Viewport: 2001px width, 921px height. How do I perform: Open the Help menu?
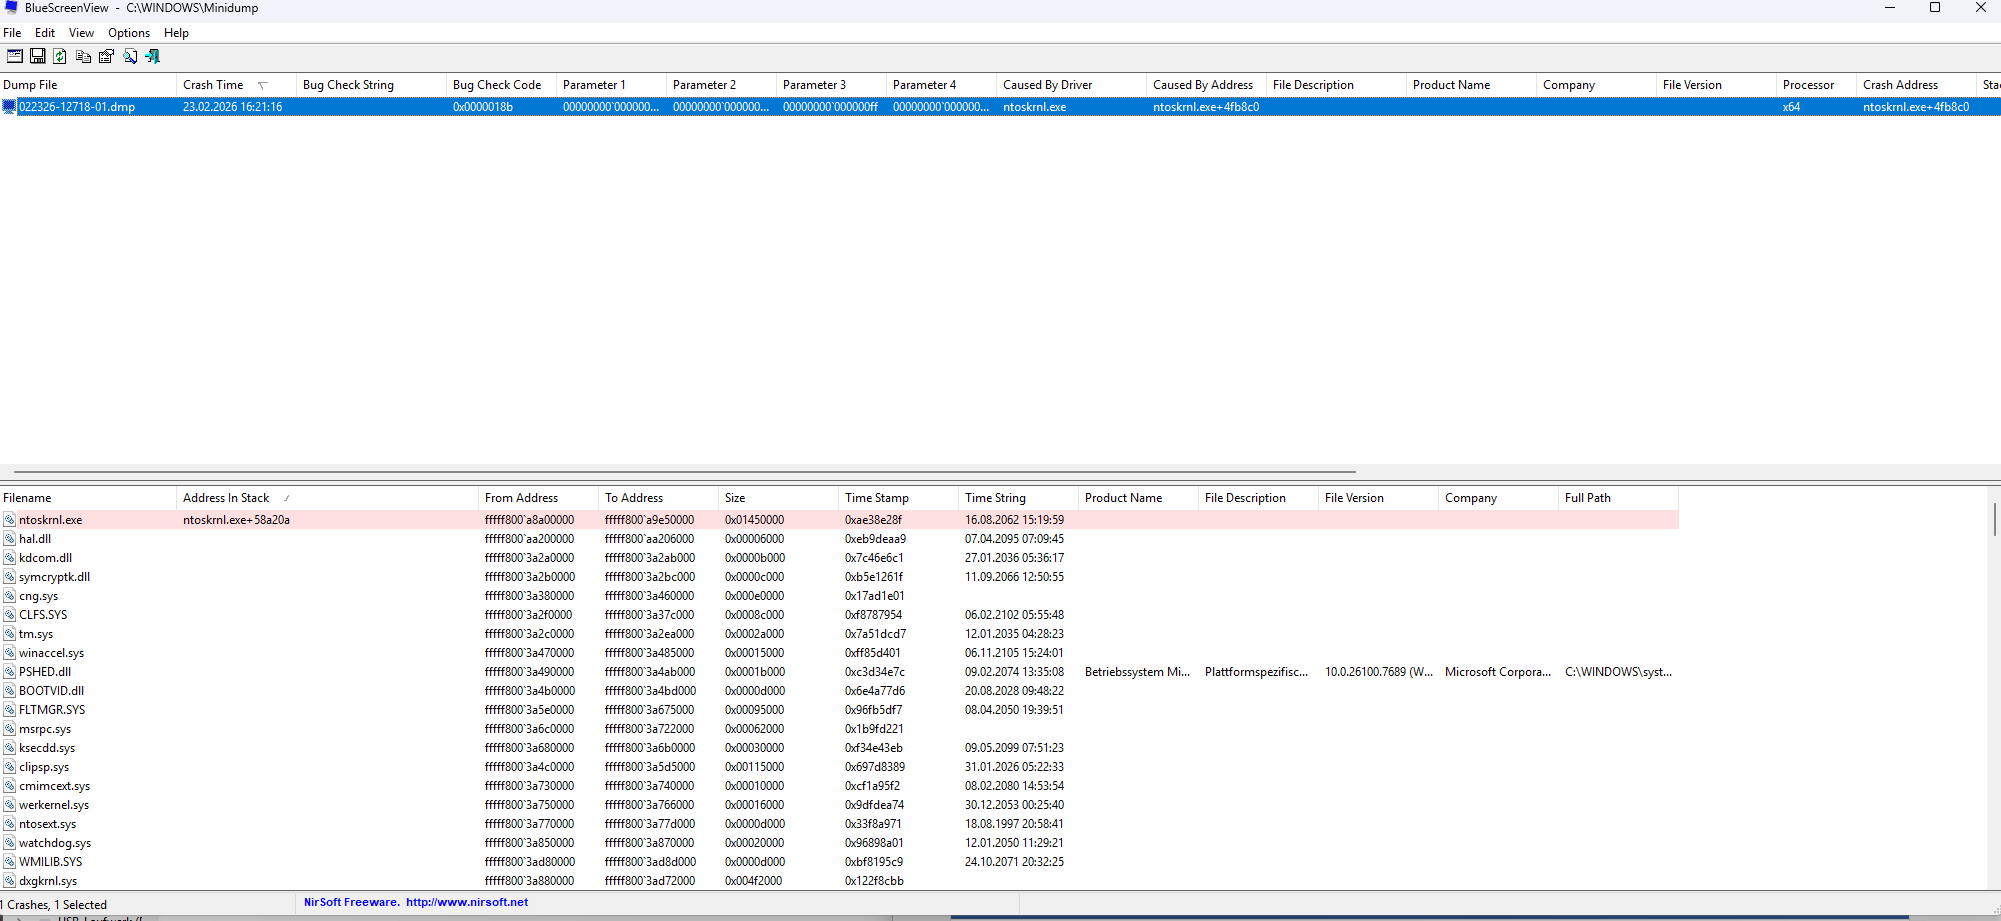pos(176,33)
